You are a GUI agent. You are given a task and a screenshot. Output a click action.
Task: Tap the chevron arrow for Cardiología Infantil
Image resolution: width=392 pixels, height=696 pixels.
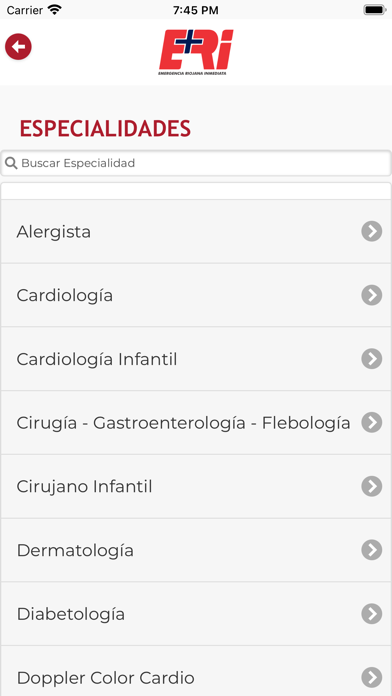[372, 359]
